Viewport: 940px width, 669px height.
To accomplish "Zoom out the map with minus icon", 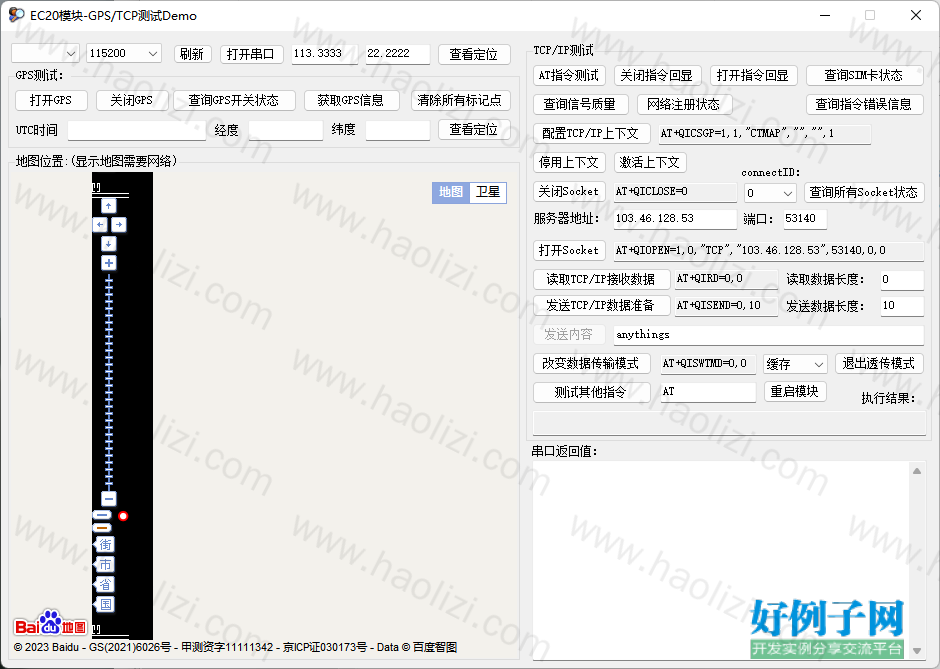I will (x=109, y=498).
